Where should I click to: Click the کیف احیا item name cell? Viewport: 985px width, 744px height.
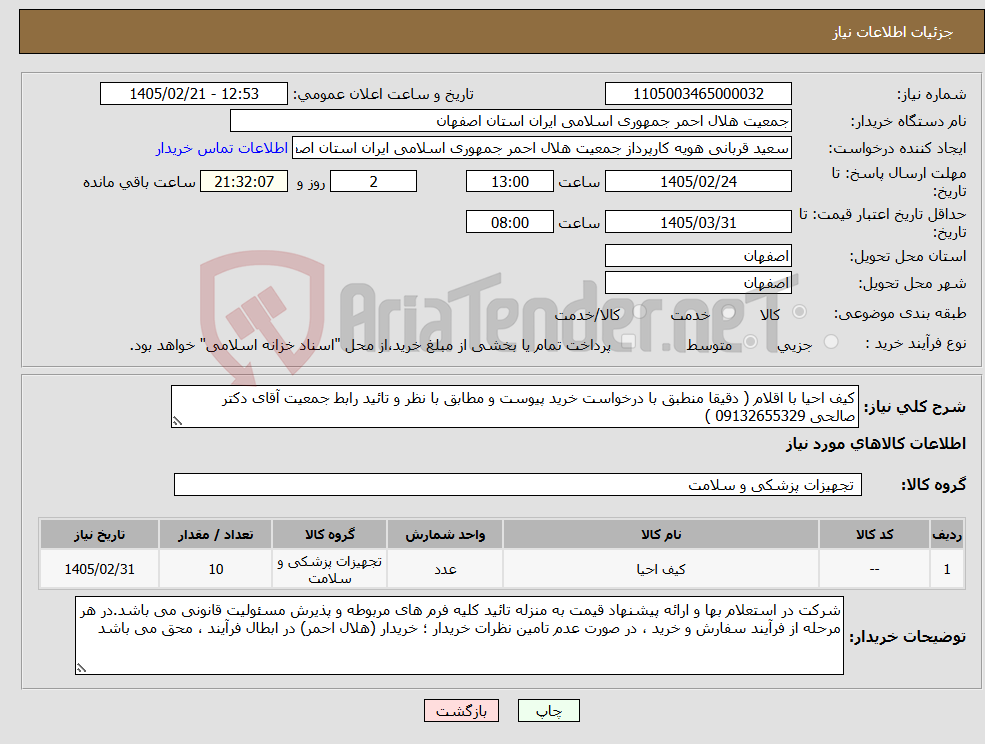pos(661,569)
